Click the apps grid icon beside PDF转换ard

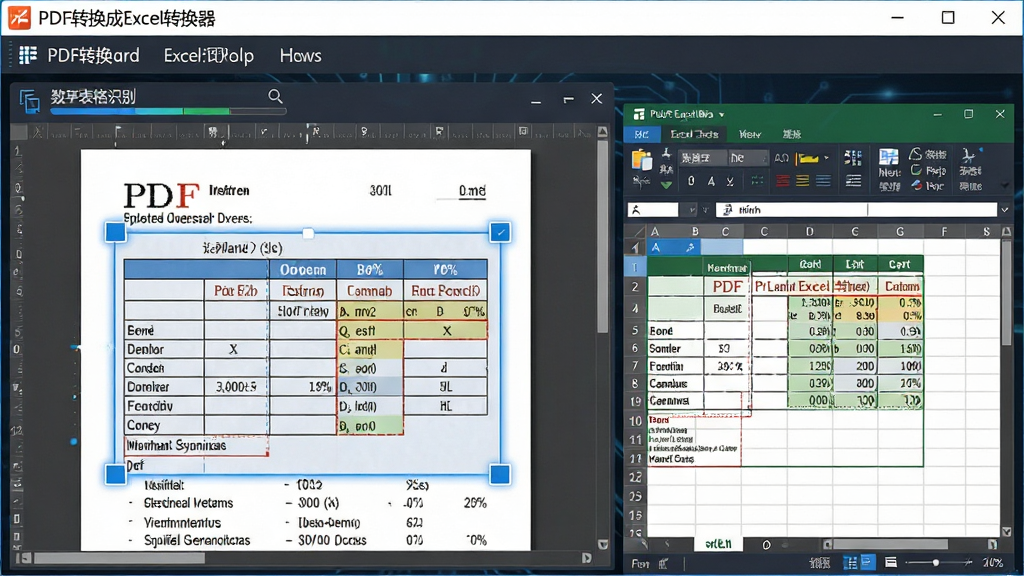pos(27,56)
